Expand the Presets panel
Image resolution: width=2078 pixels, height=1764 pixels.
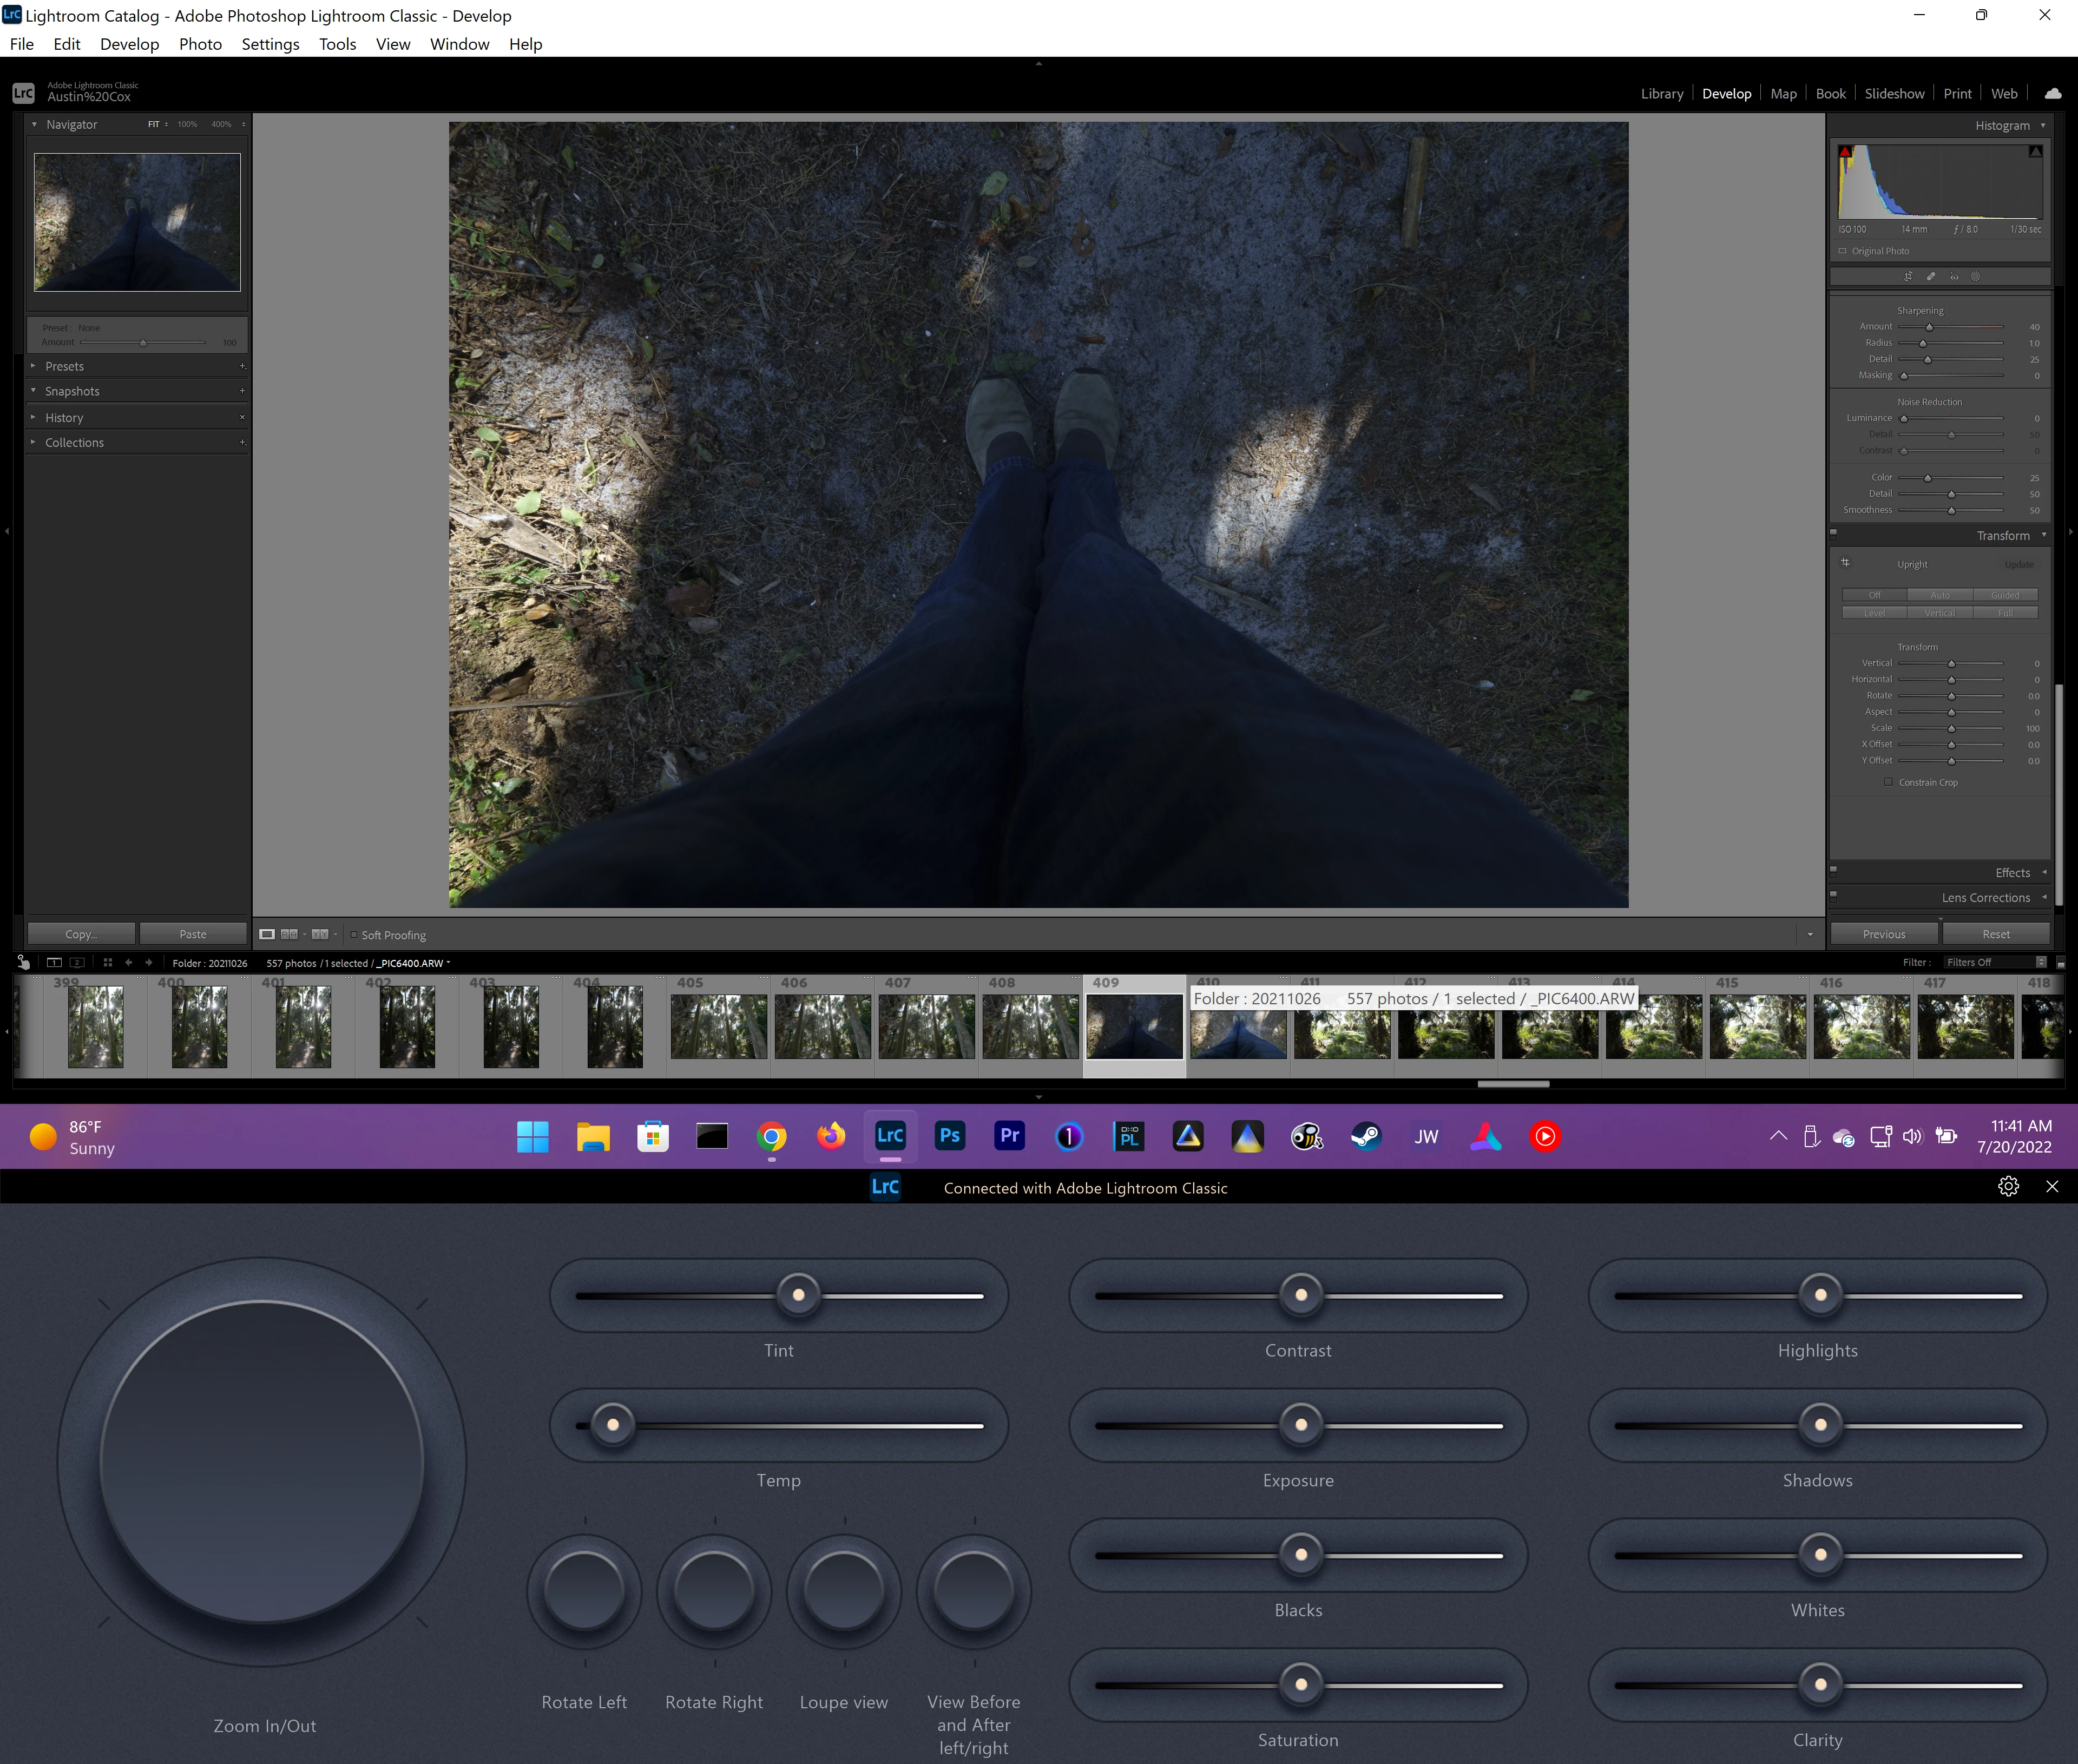pyautogui.click(x=64, y=367)
